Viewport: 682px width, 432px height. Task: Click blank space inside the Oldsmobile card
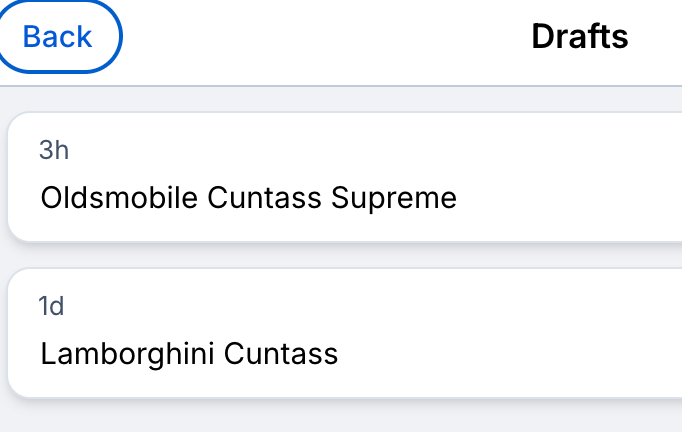pyautogui.click(x=580, y=160)
